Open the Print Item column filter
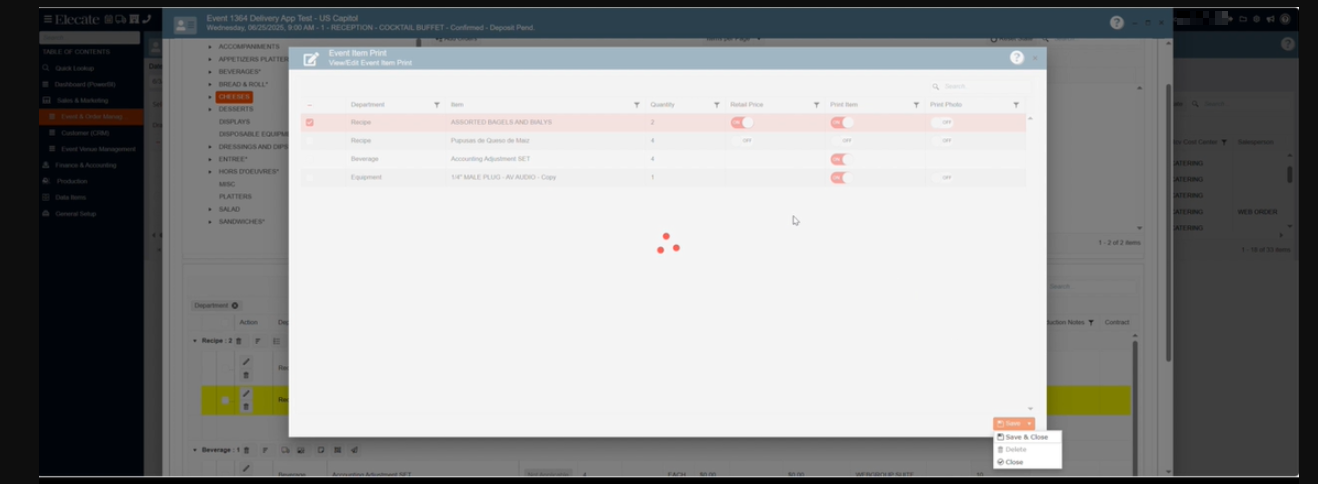Image resolution: width=1318 pixels, height=484 pixels. (916, 105)
